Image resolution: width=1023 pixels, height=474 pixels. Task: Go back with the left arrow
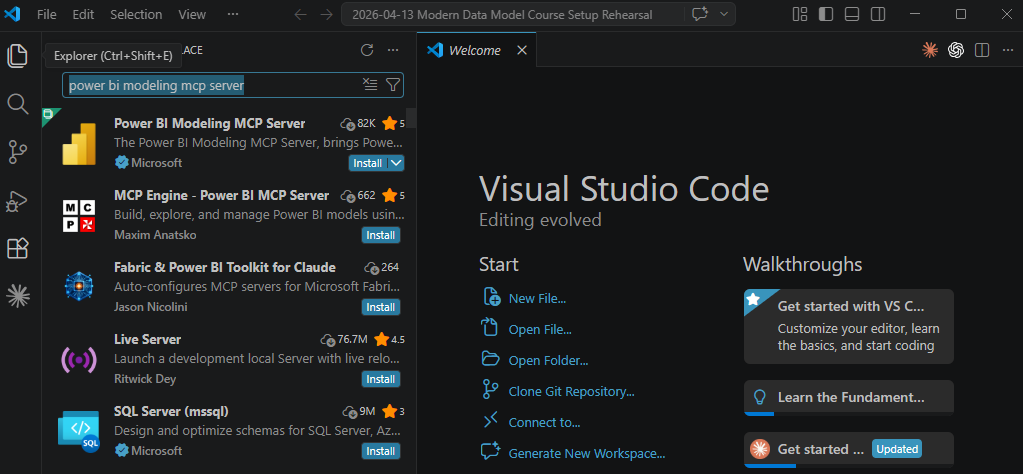coord(301,14)
